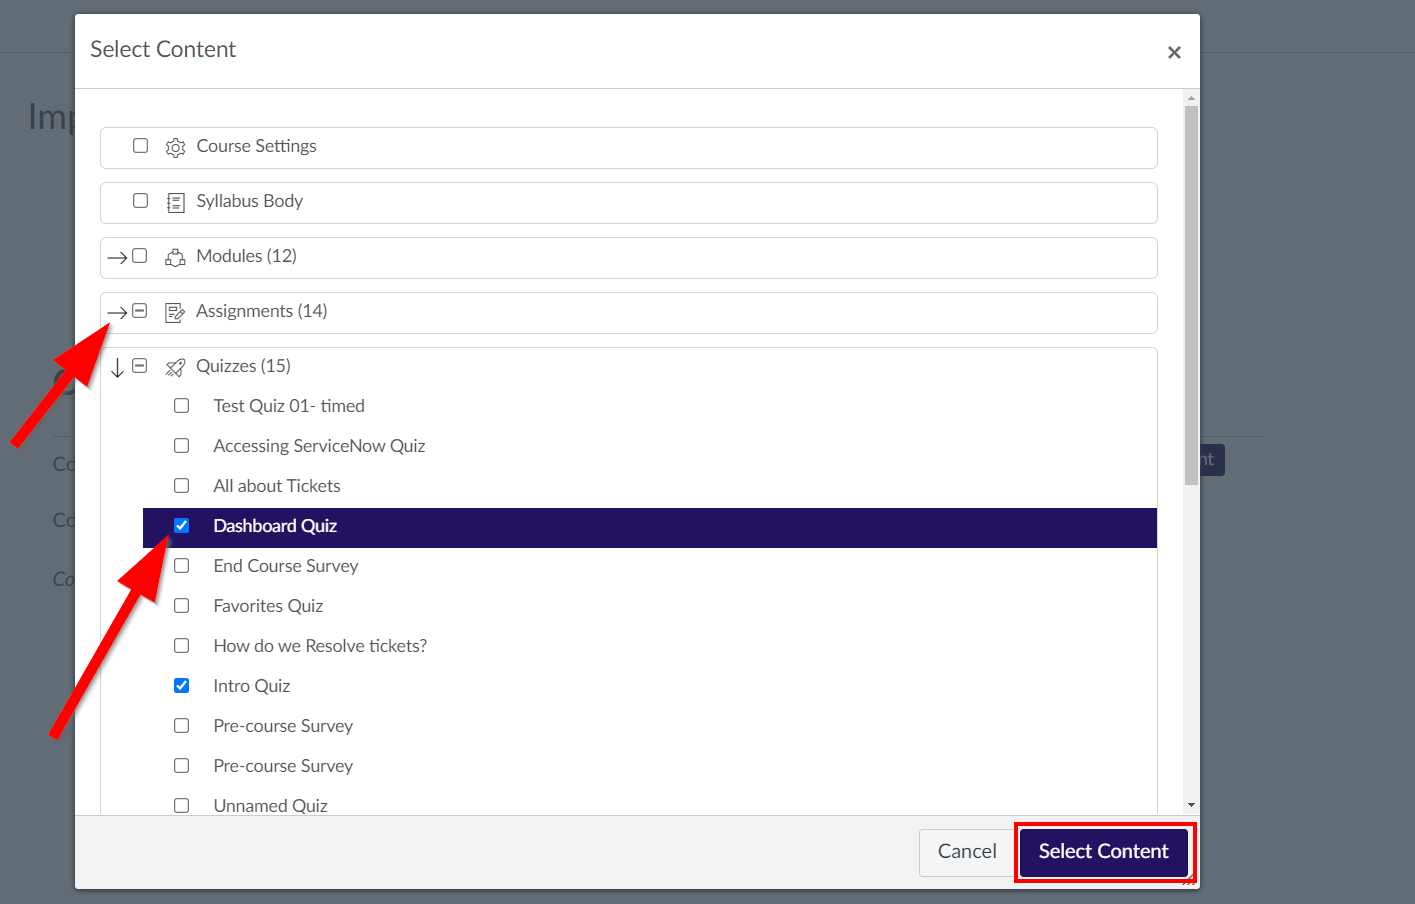The width and height of the screenshot is (1415, 904).
Task: Check the second Pre-course Survey checkbox
Action: click(x=181, y=766)
